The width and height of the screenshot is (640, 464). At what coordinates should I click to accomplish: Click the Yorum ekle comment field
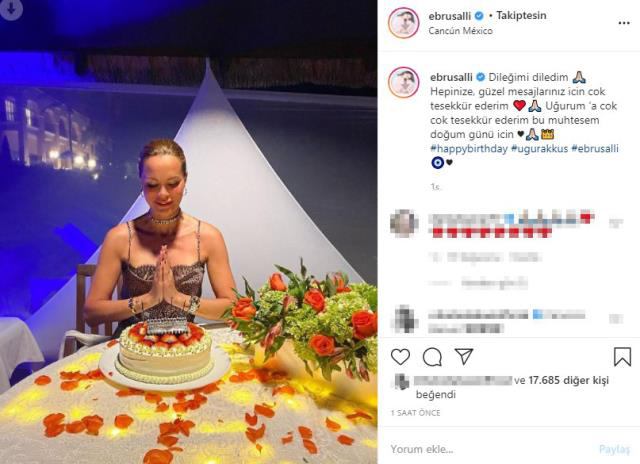tap(490, 449)
